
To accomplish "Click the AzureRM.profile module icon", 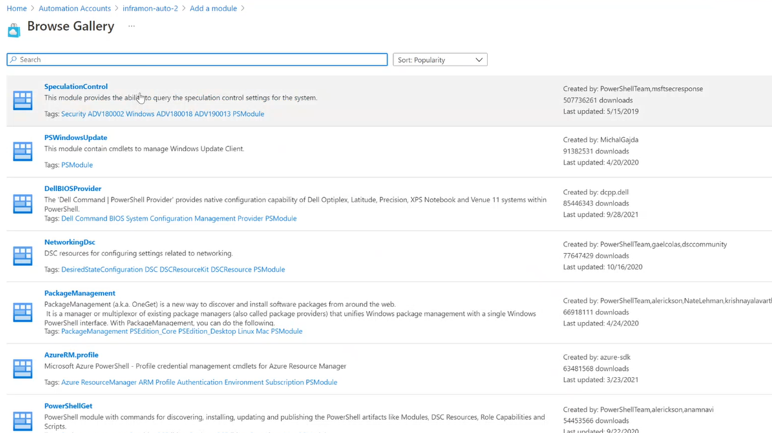I will click(22, 369).
